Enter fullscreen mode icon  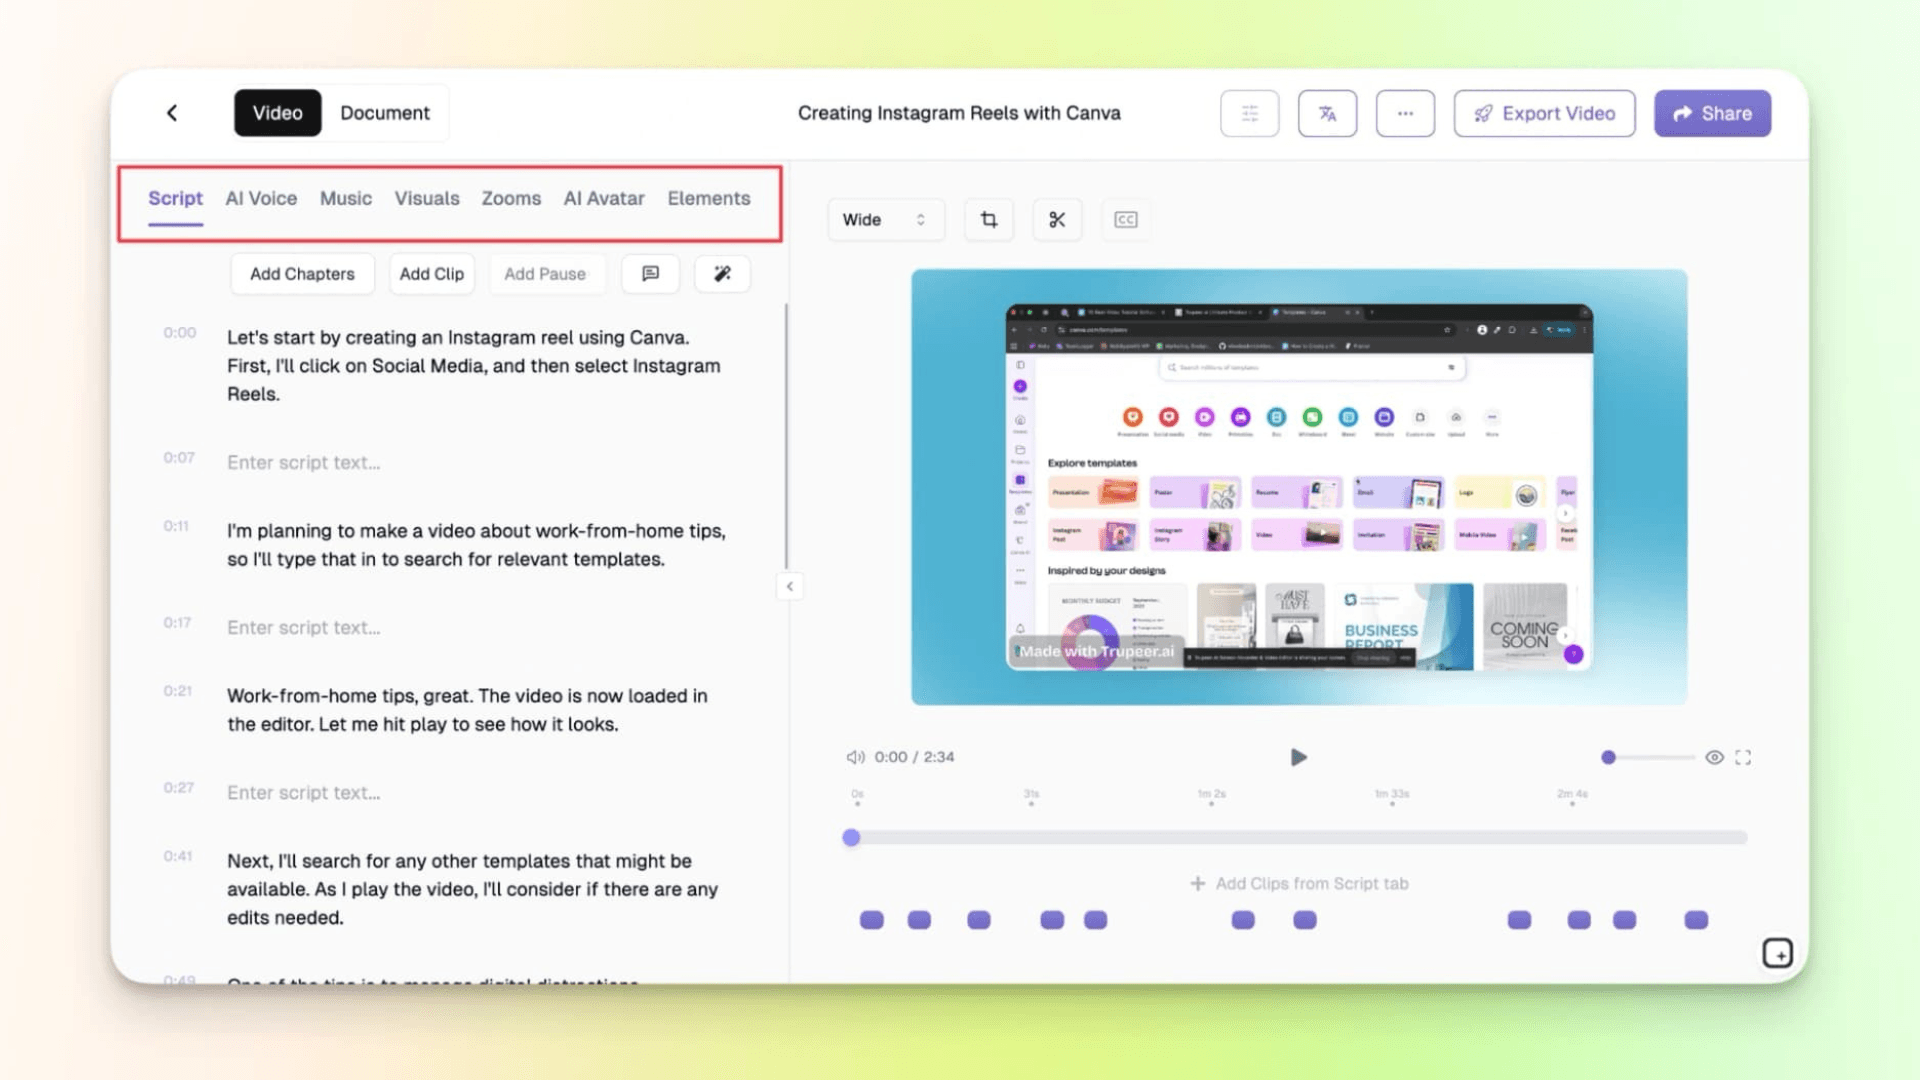click(1743, 757)
